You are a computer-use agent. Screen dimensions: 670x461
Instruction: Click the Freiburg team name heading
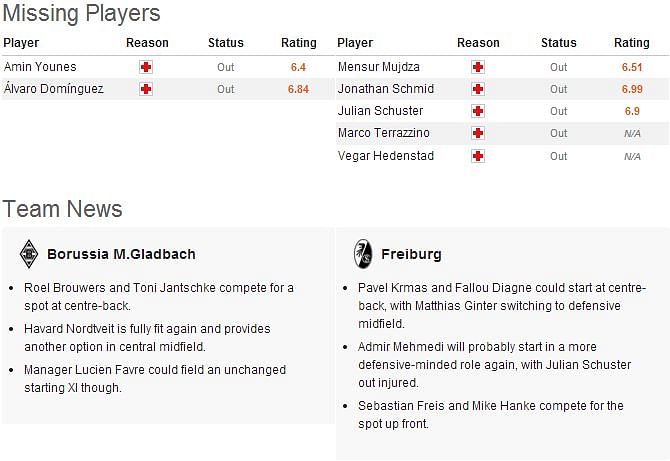[411, 254]
